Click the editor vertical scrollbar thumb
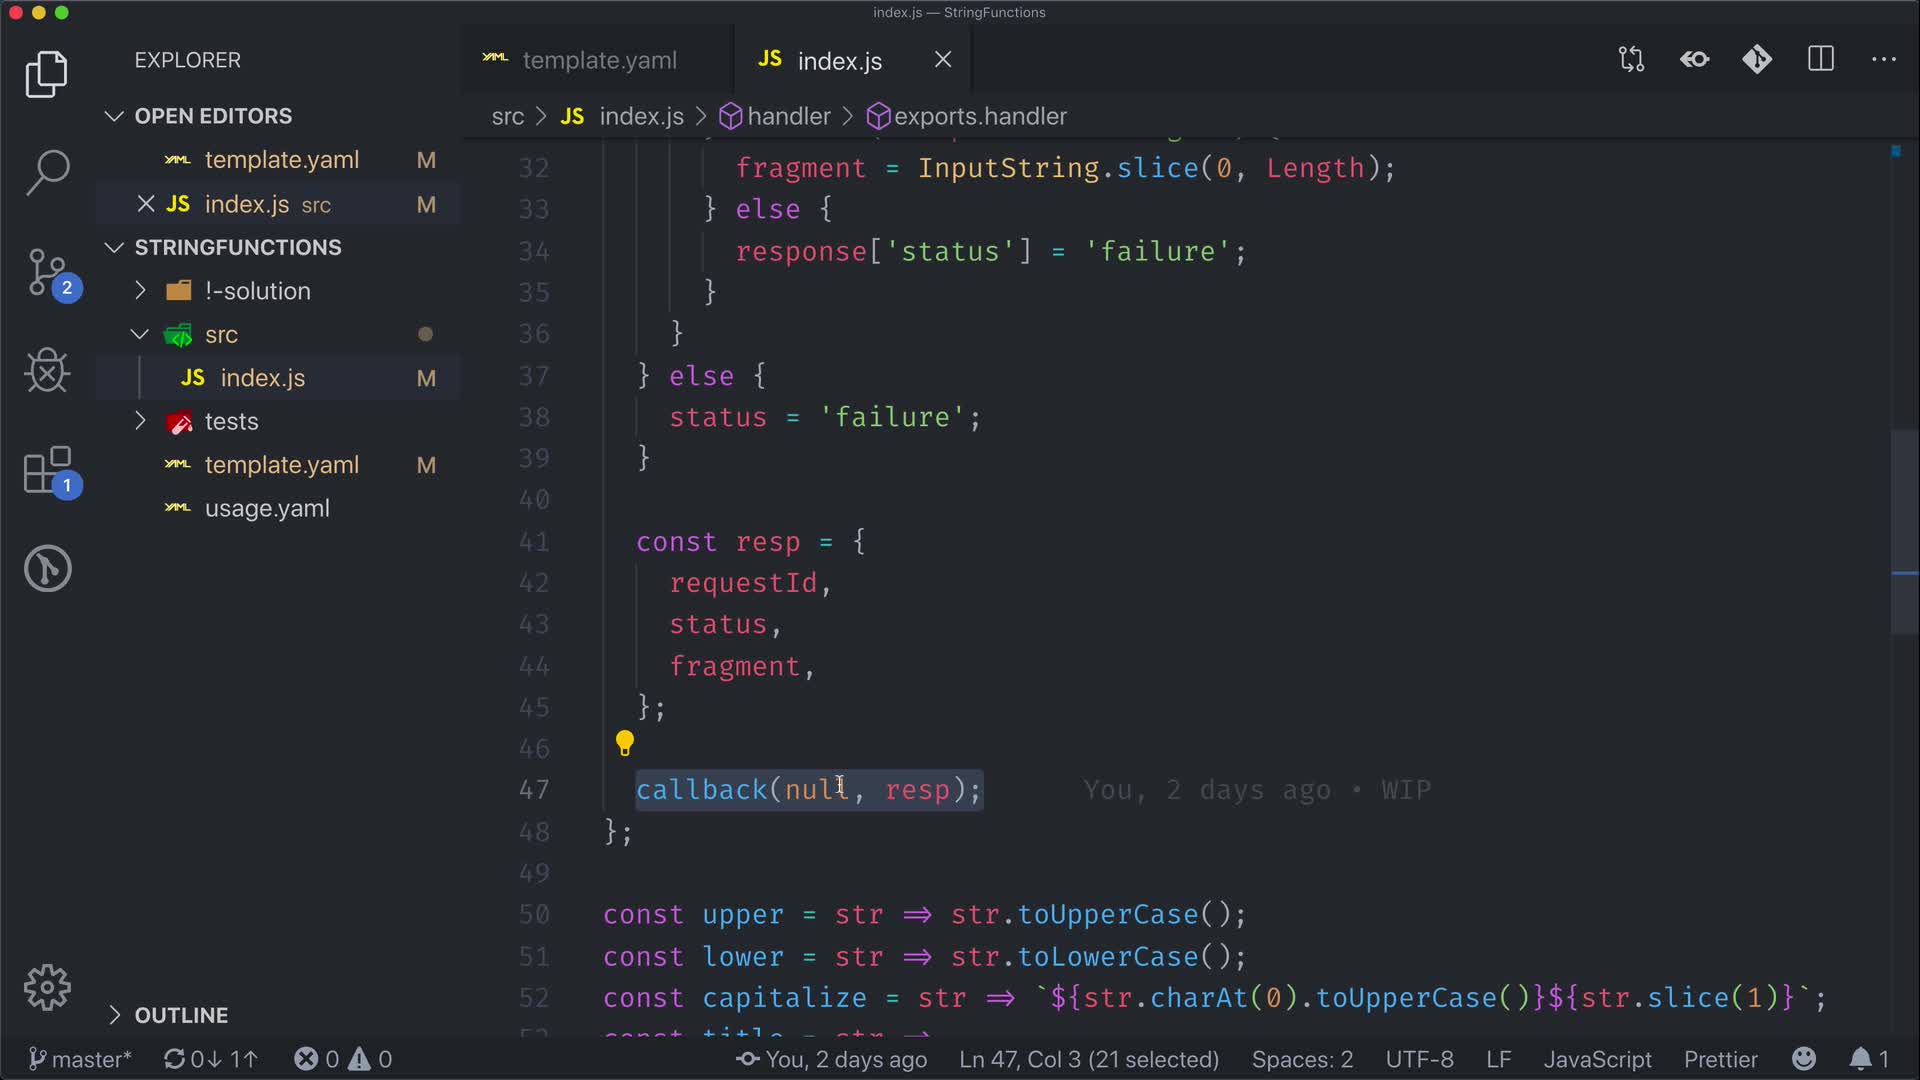The image size is (1920, 1080). [1904, 530]
